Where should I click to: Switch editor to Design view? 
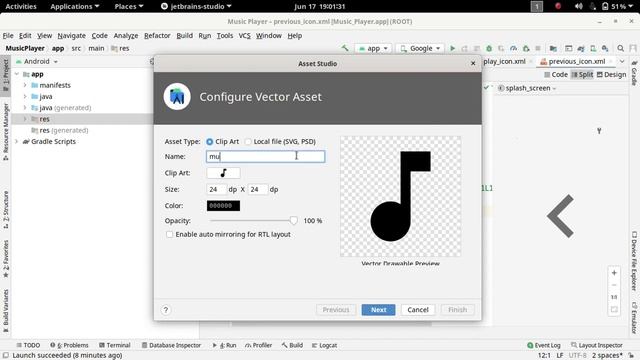coord(611,74)
